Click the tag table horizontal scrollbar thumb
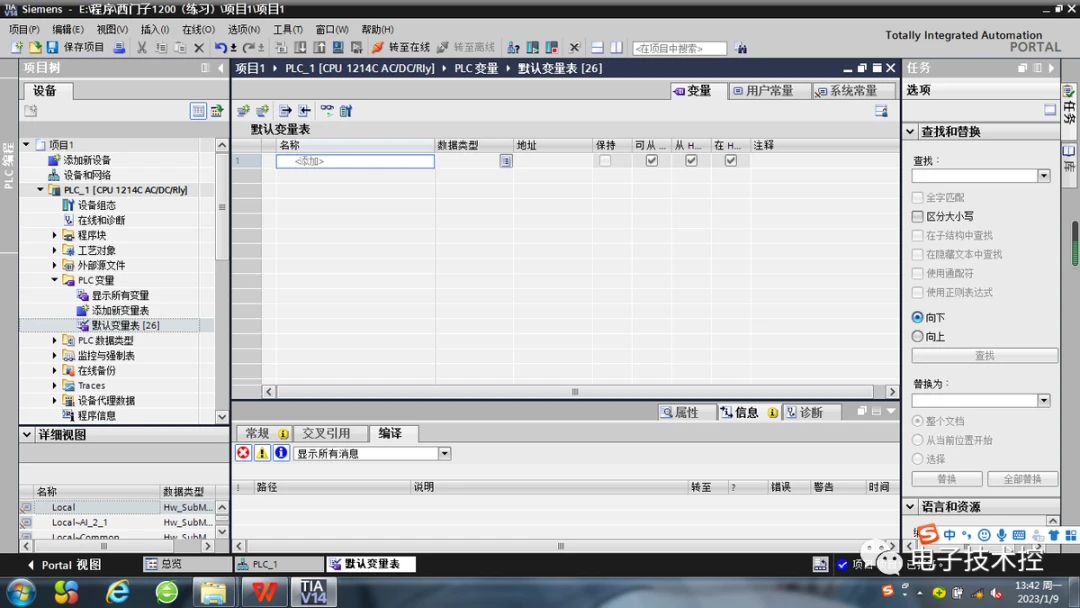Screen dimensions: 1080x608 coord(575,392)
